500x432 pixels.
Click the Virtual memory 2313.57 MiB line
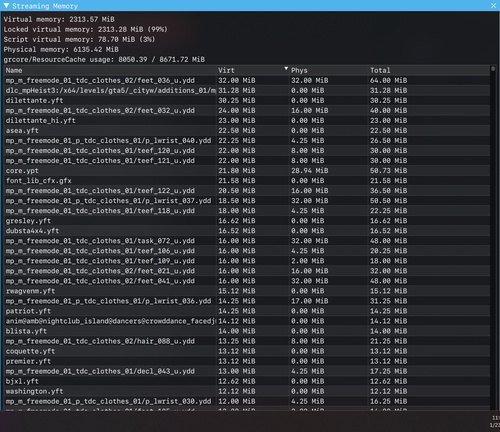point(59,19)
